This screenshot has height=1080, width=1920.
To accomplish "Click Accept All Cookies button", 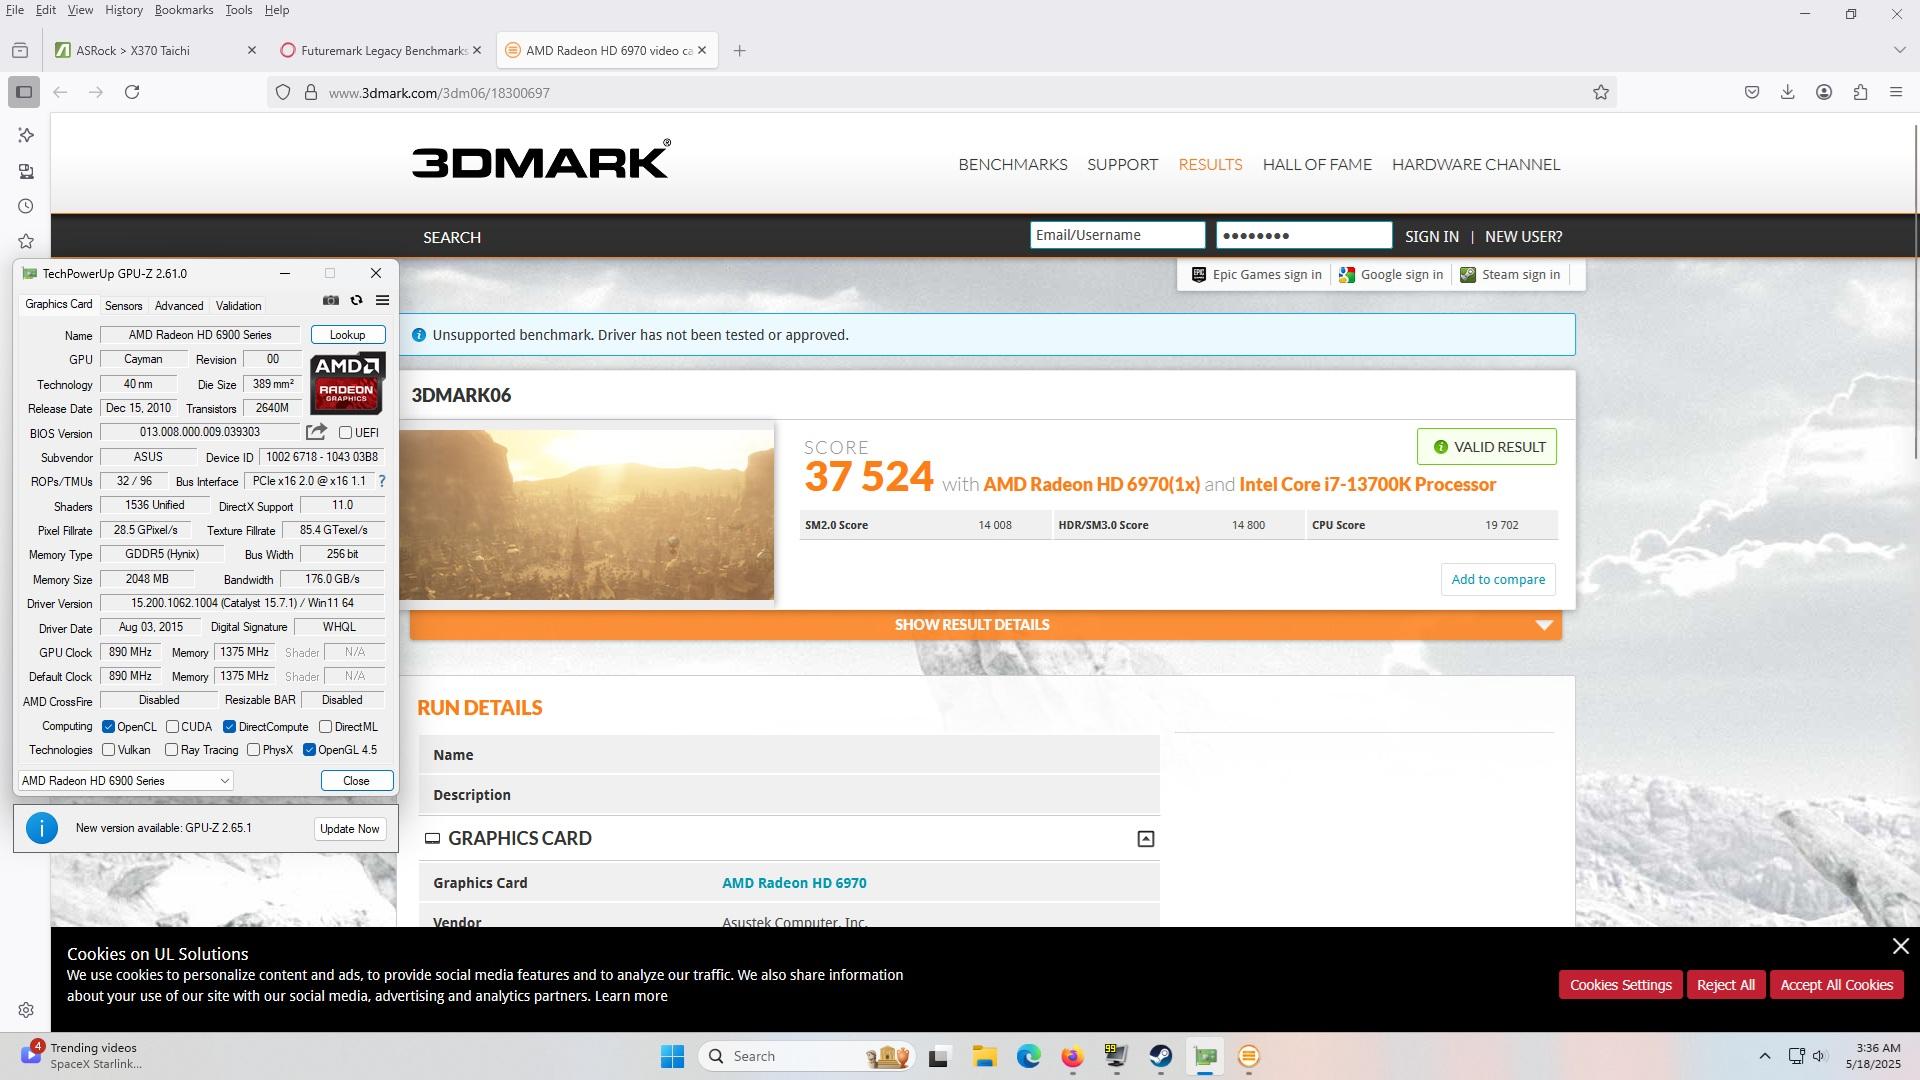I will (x=1836, y=985).
